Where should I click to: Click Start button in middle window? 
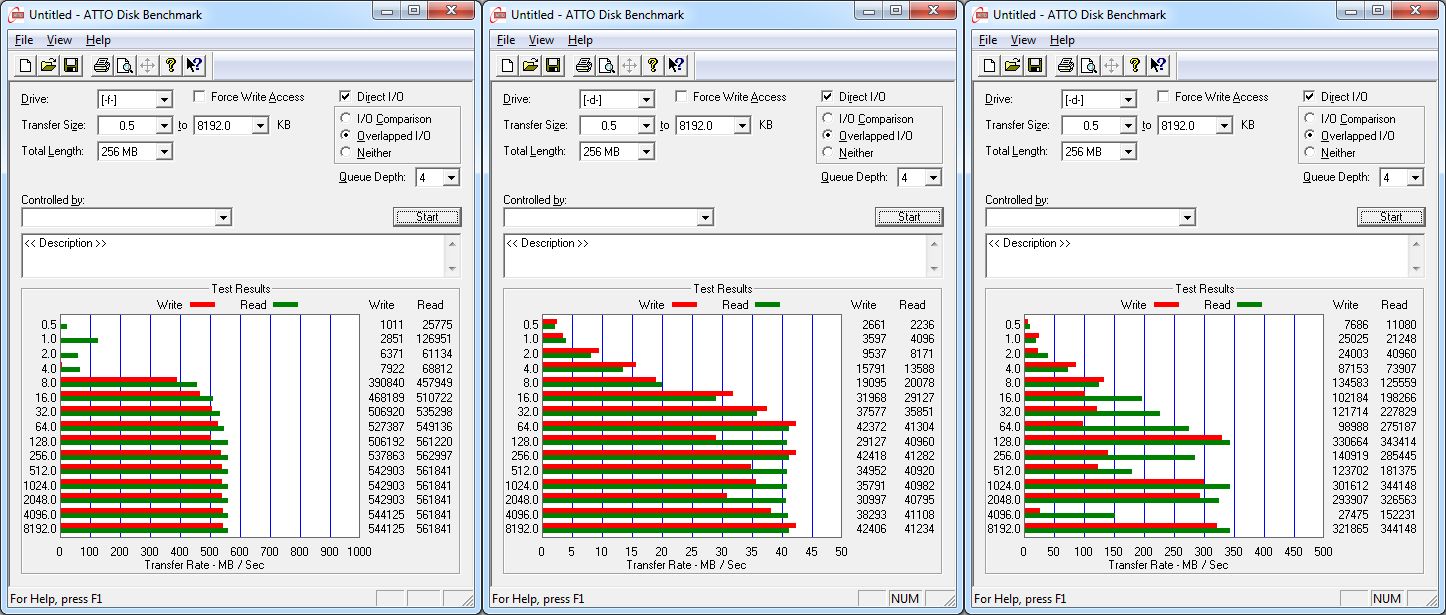click(x=909, y=217)
